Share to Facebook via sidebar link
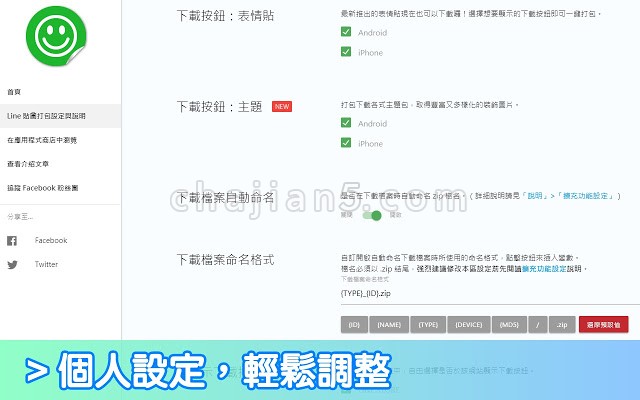 (51, 240)
